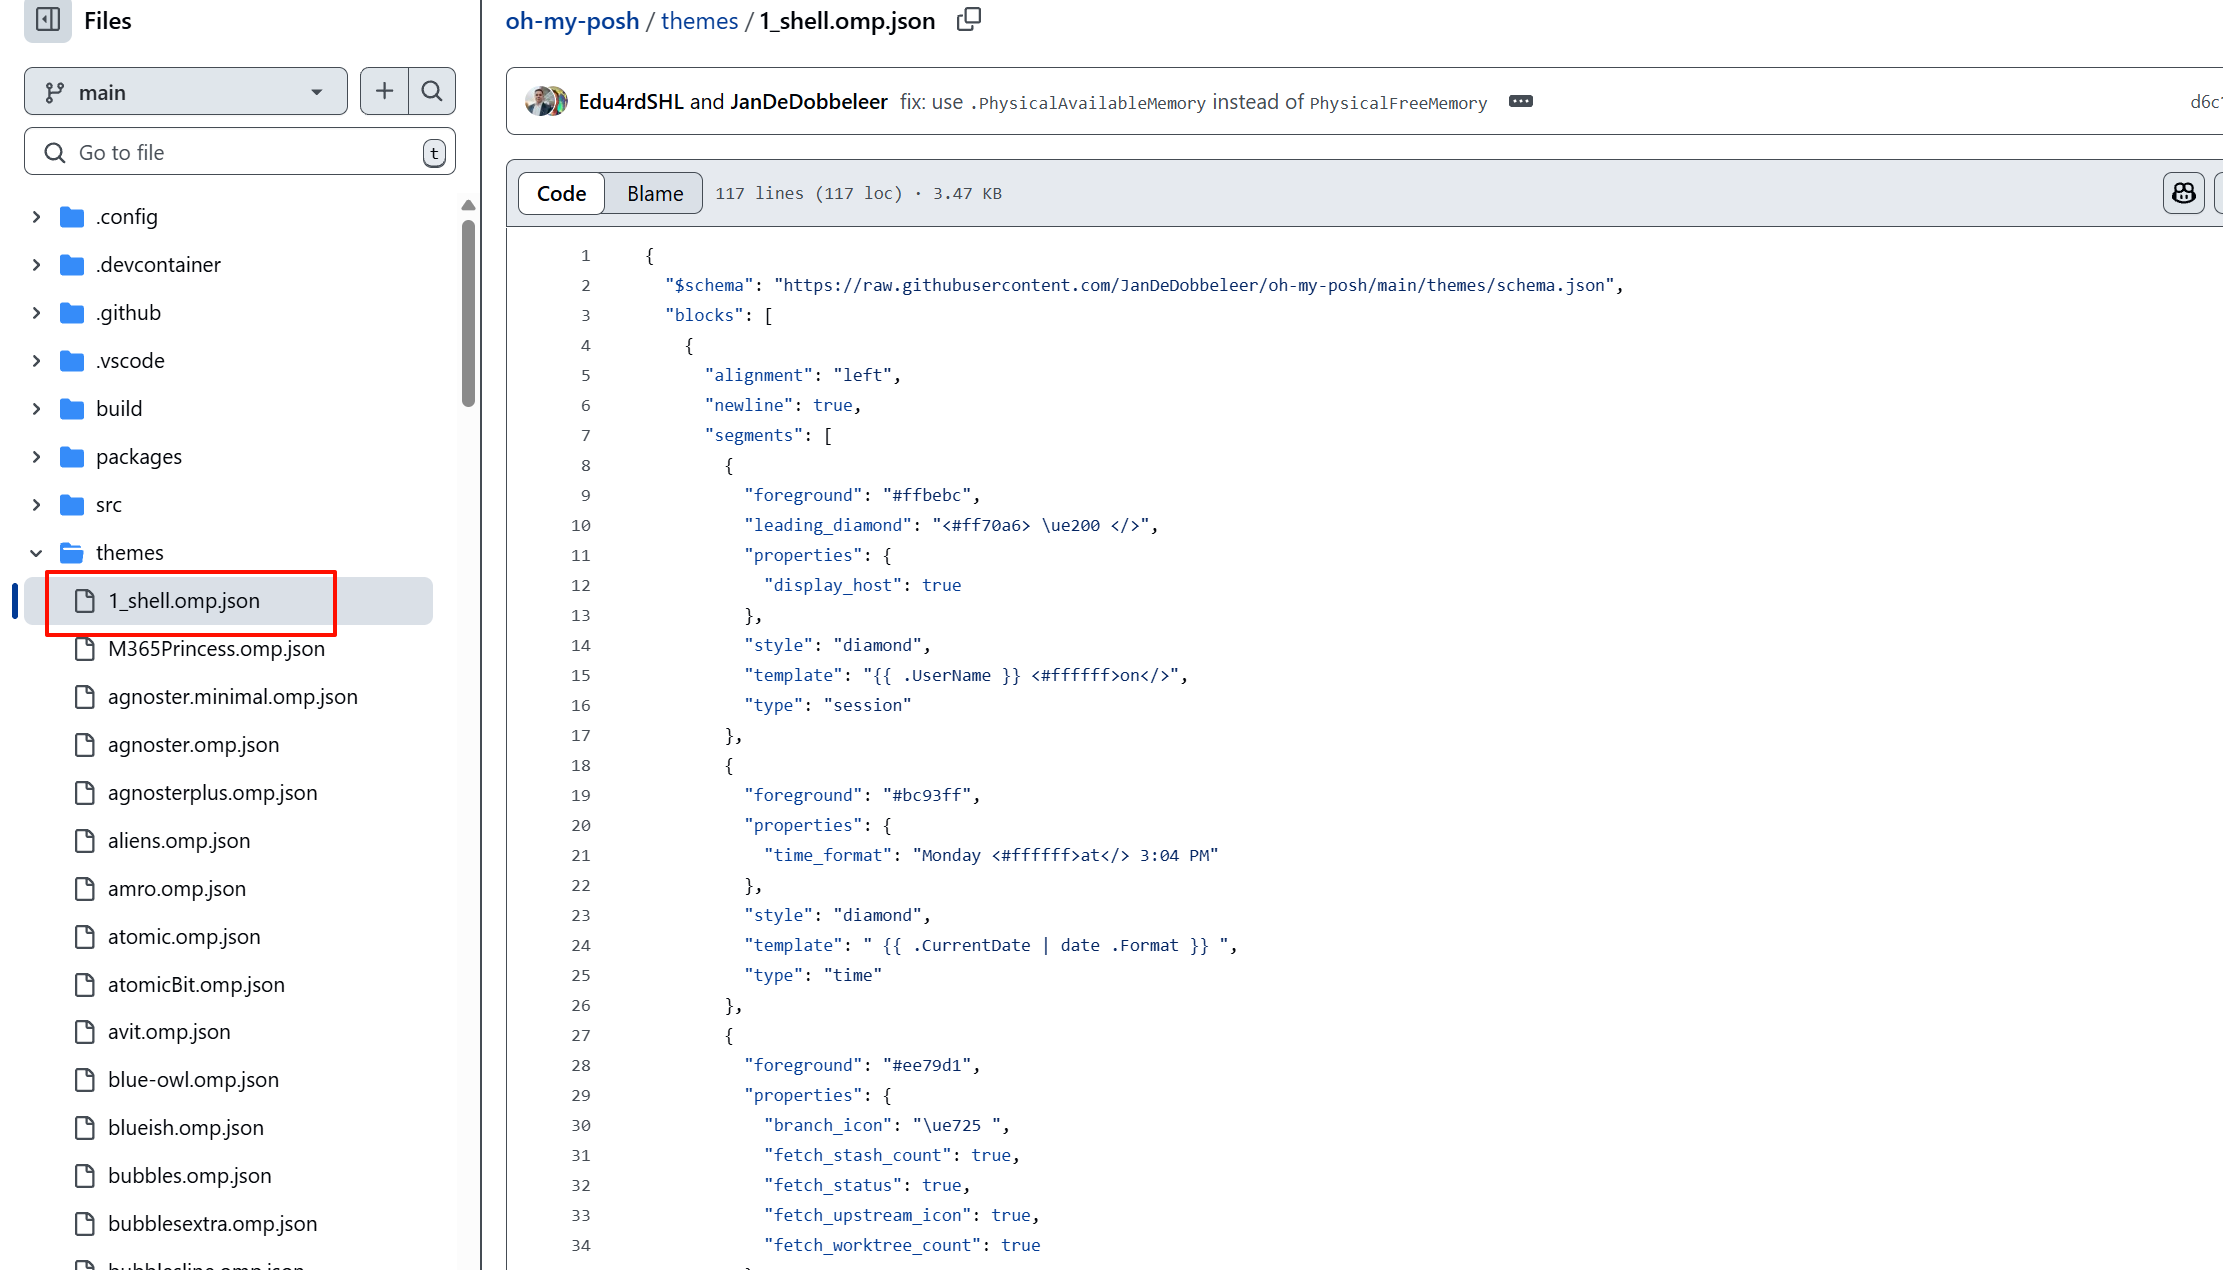Open blue-owl.omp.json file
This screenshot has height=1270, width=2223.
pyautogui.click(x=193, y=1080)
